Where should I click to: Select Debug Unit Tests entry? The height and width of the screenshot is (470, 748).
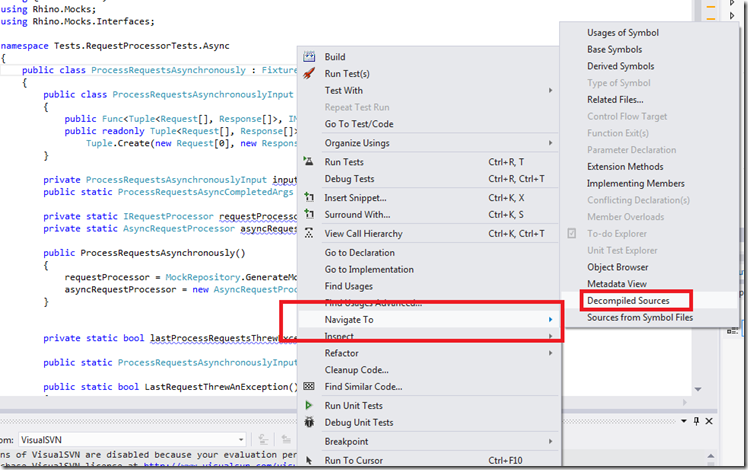point(359,422)
